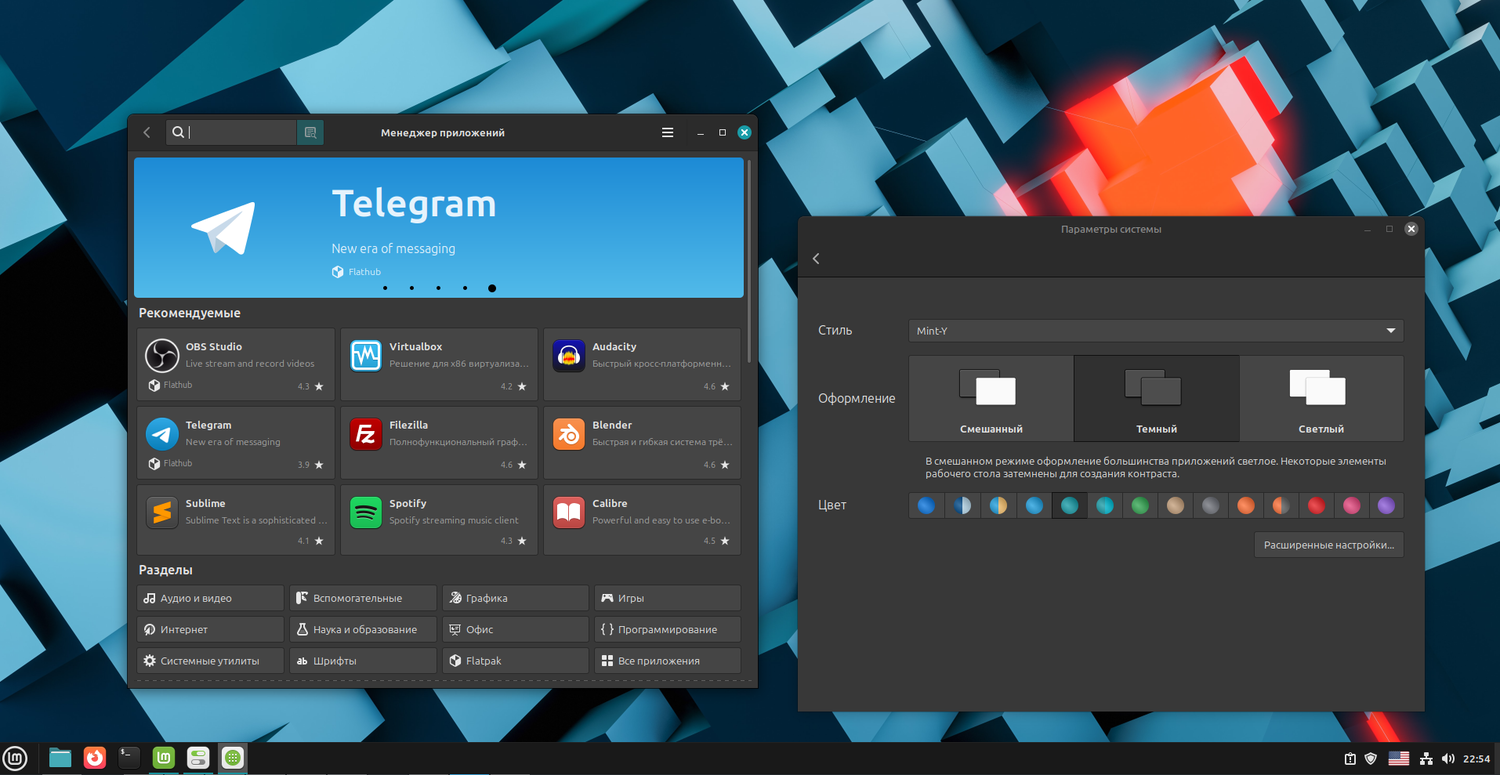Open the calendar from the 22:54 clock
The image size is (1500, 775).
point(1476,759)
